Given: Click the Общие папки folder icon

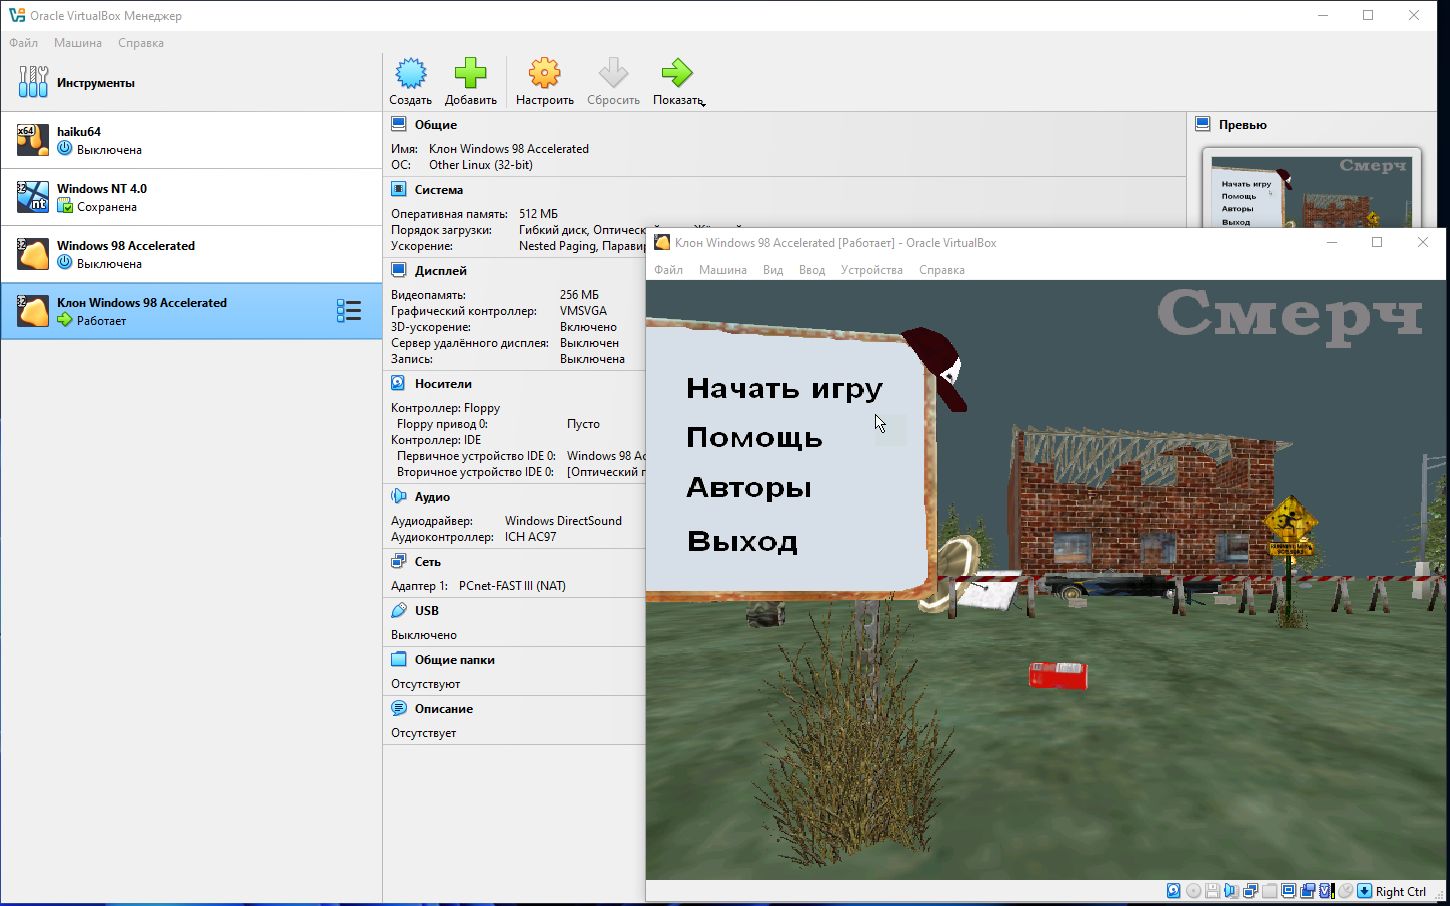Looking at the screenshot, I should (398, 659).
